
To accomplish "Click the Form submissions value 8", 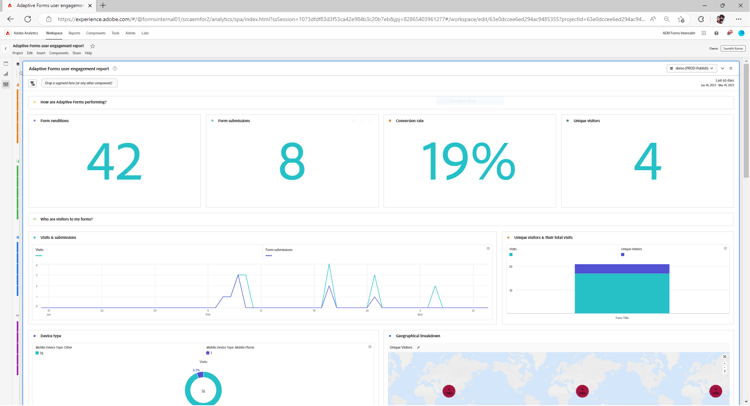I will 292,162.
